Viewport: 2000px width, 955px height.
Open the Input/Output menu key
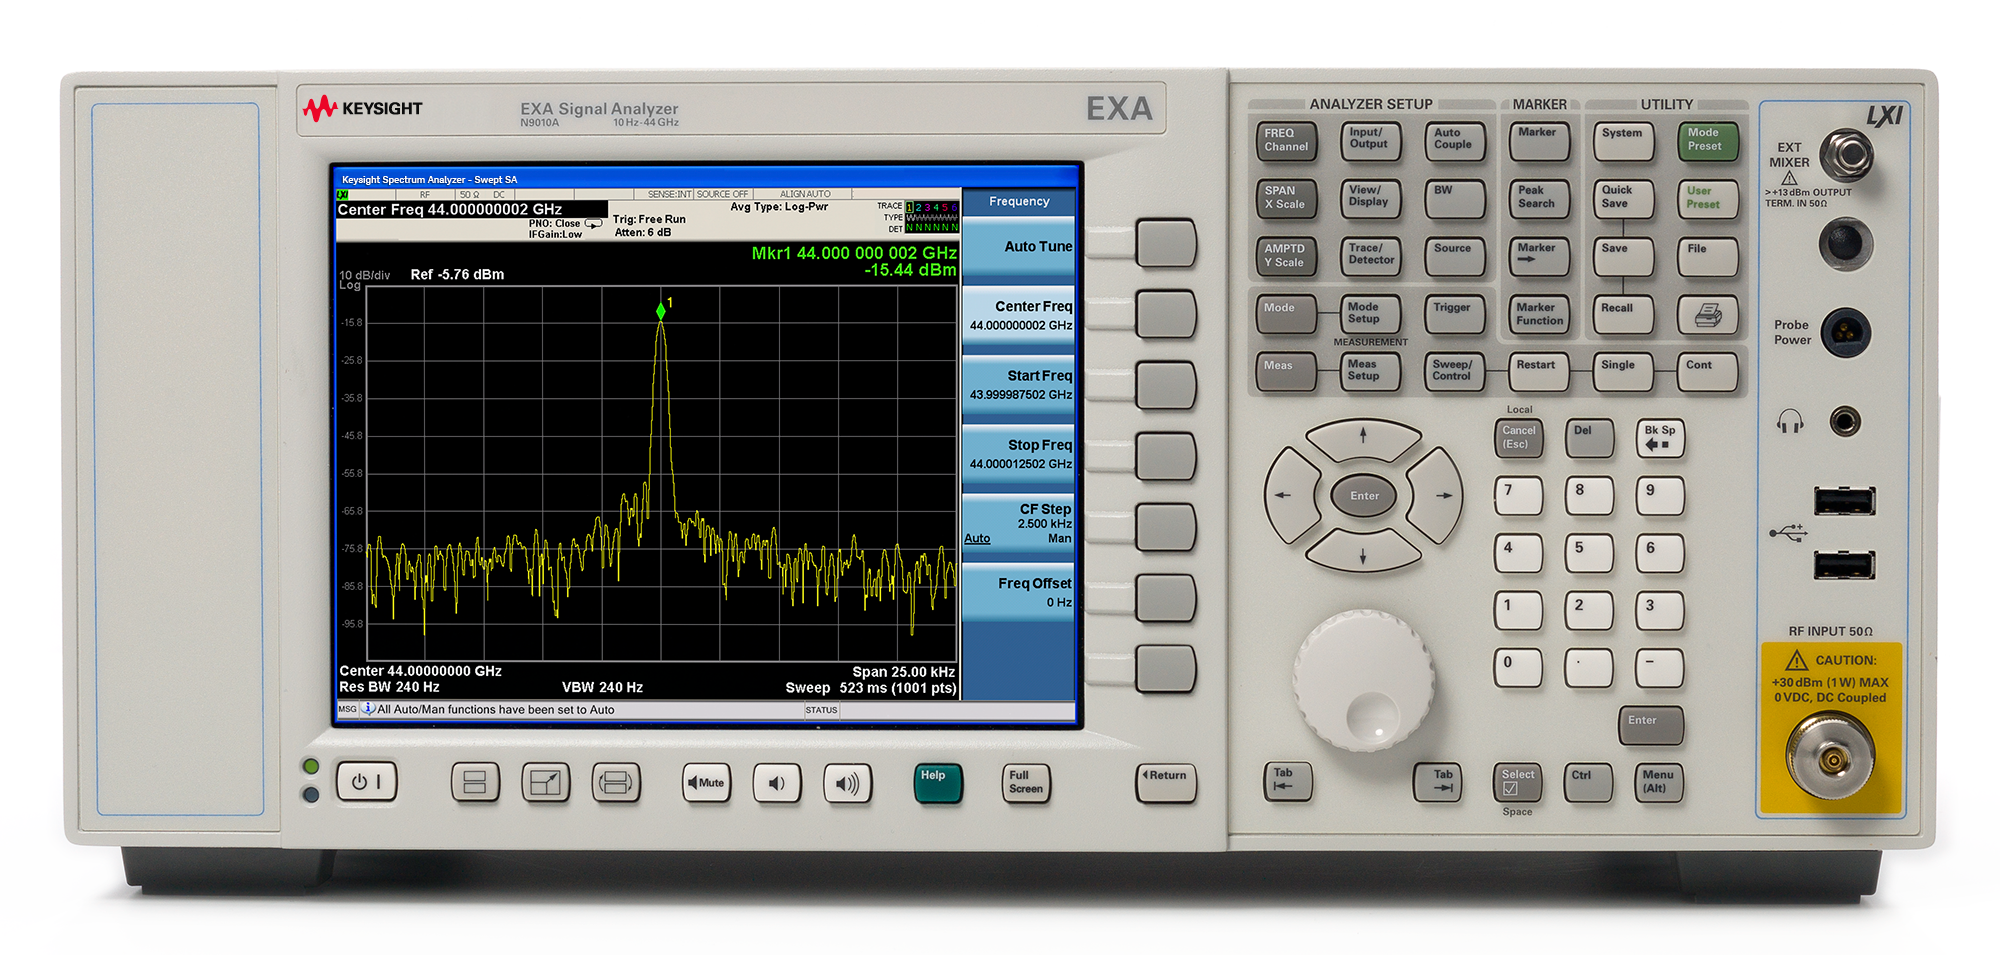(x=1370, y=140)
